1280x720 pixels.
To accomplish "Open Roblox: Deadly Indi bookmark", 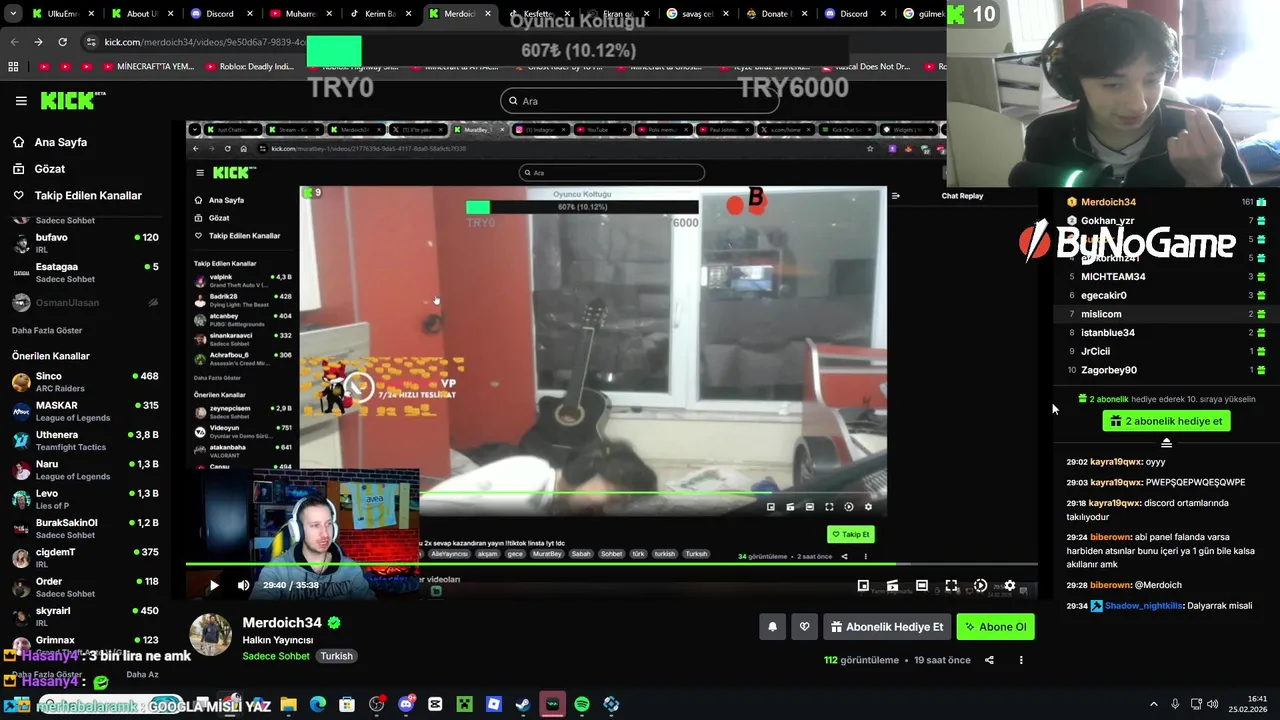I will [249, 67].
